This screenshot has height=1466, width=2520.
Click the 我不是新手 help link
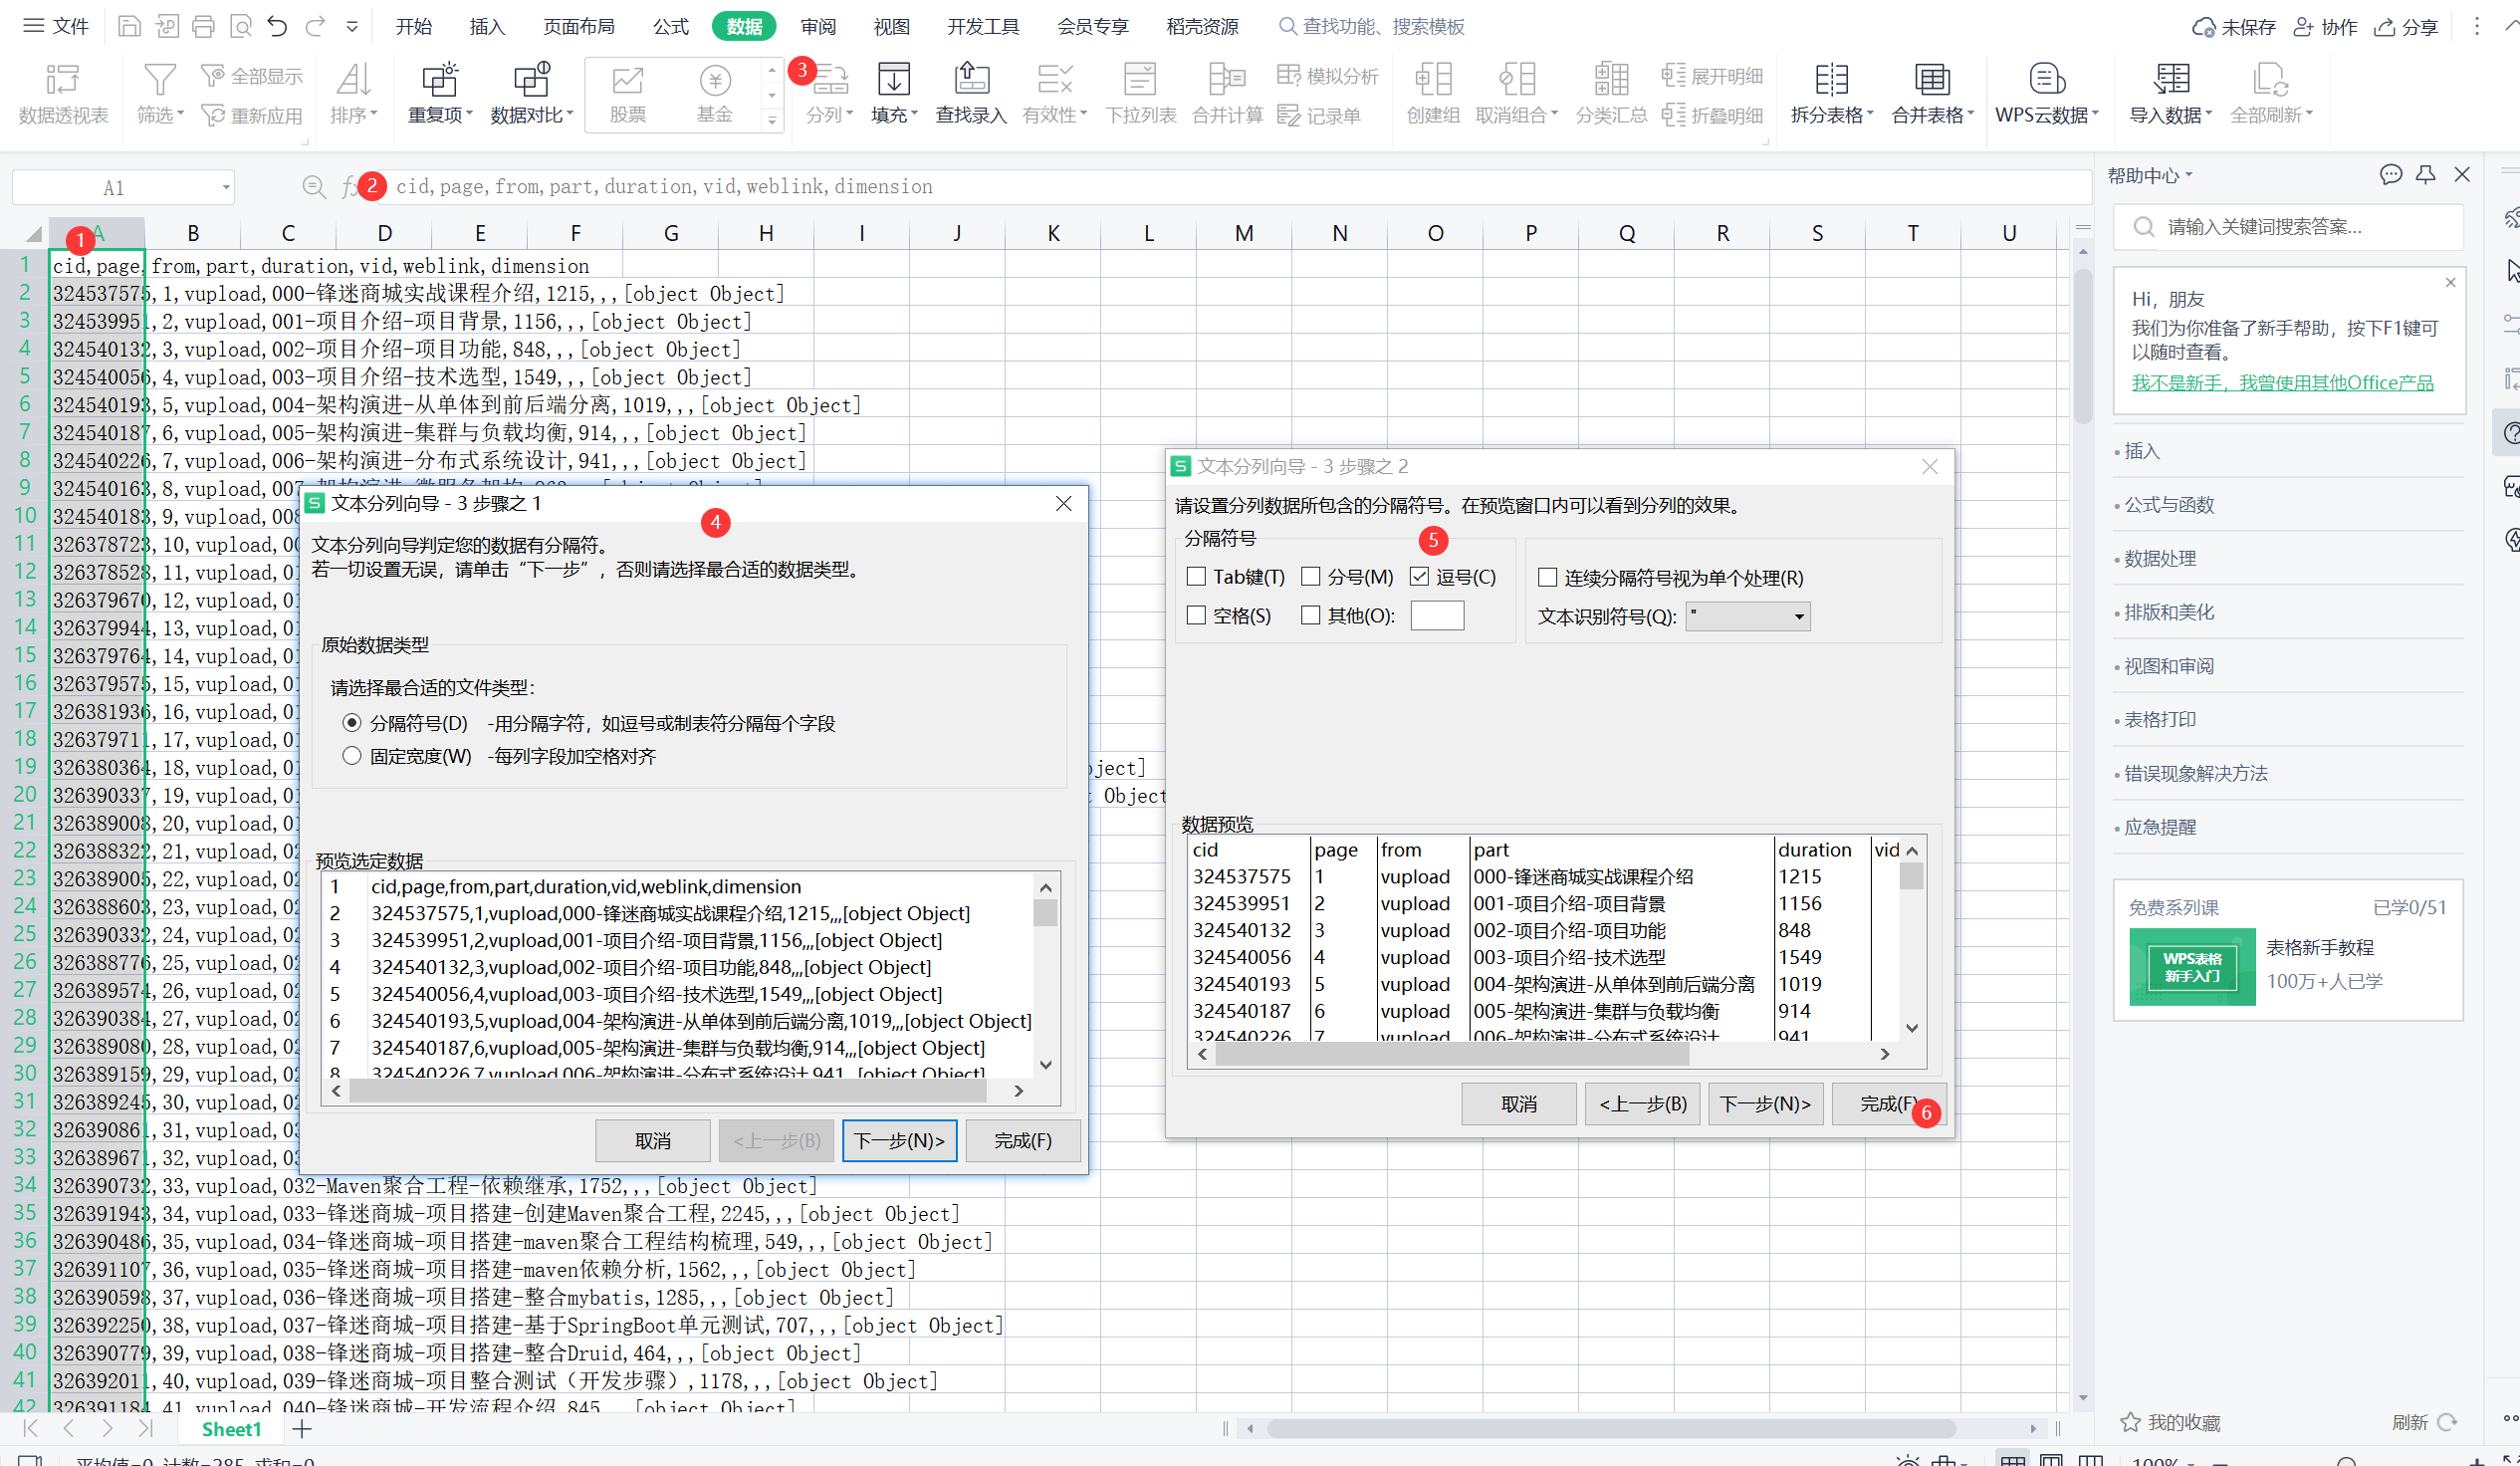(2282, 383)
